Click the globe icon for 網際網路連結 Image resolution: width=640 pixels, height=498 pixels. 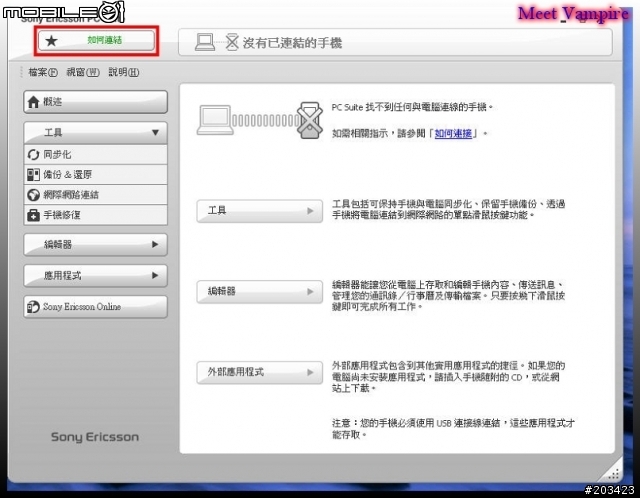click(33, 195)
